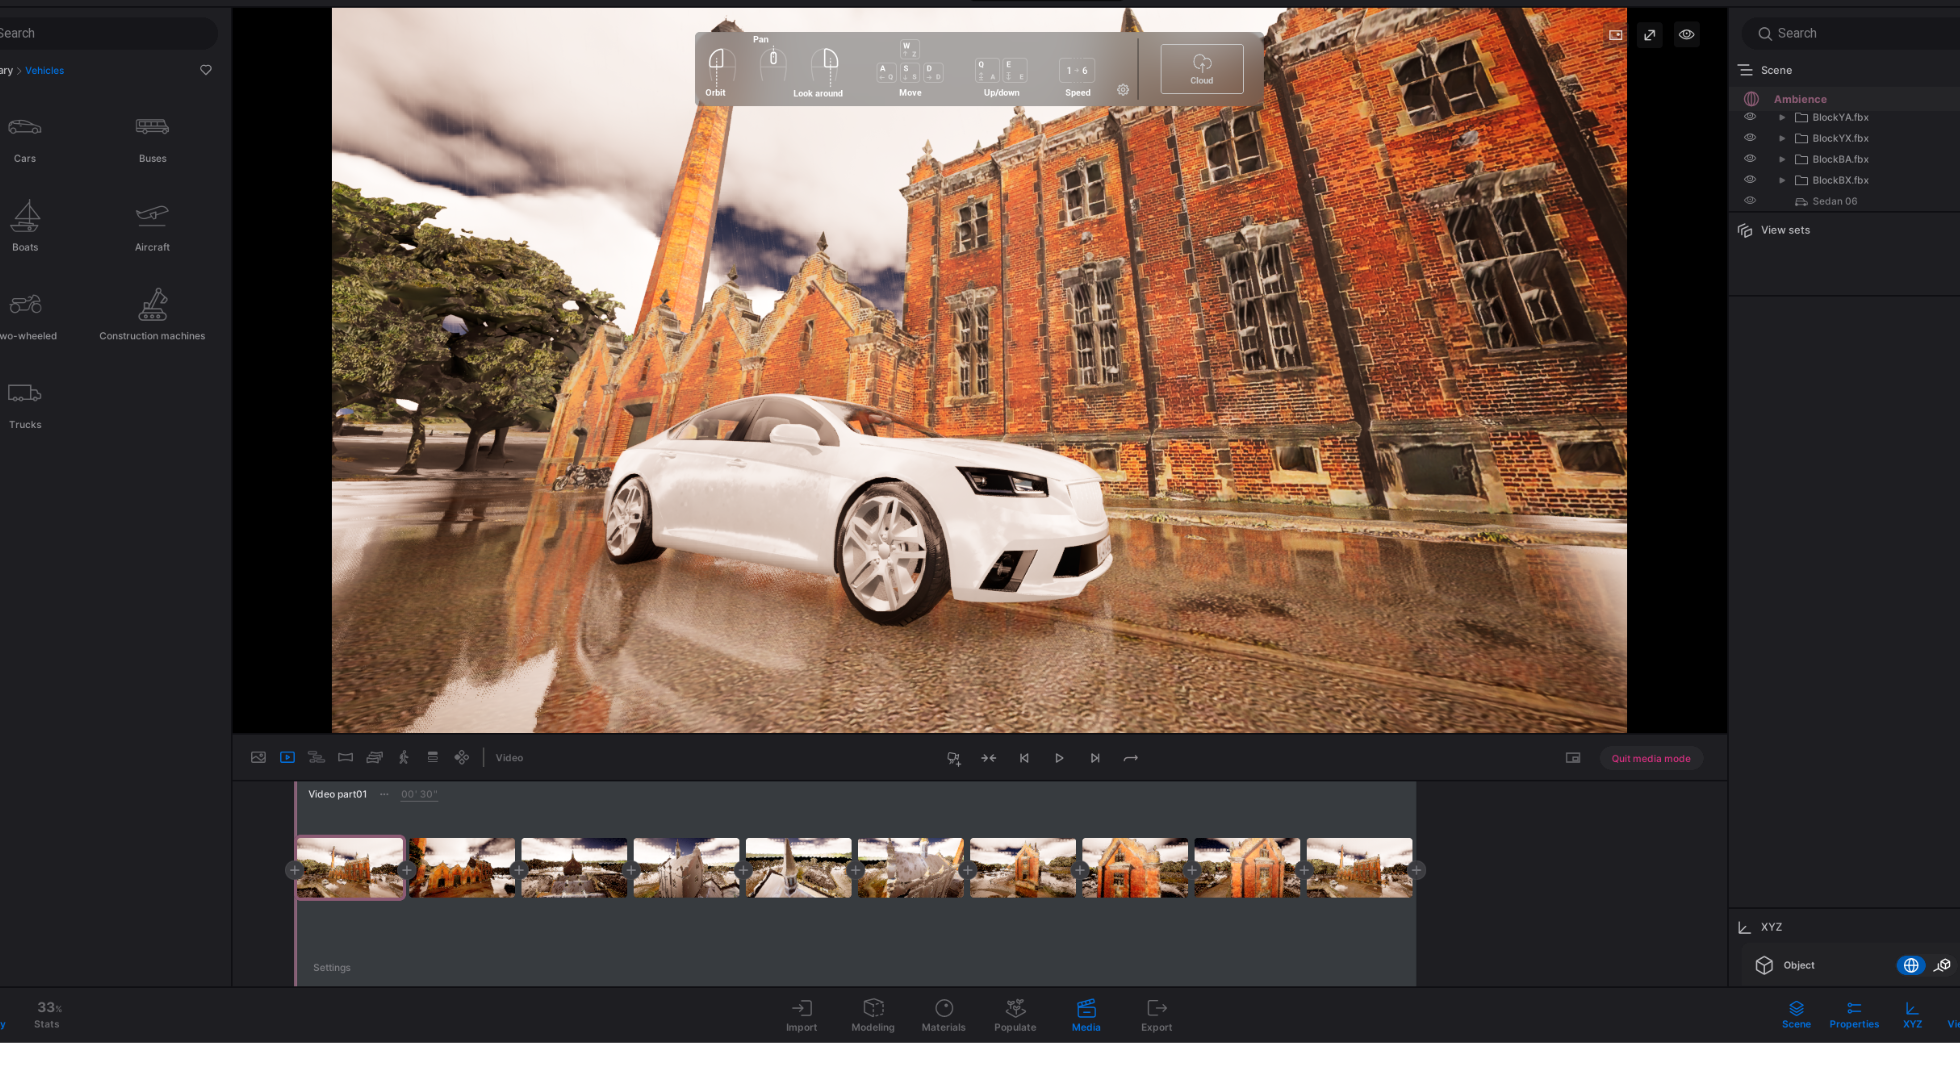Open the Aircraft vehicle category
Image resolution: width=1960 pixels, height=1080 pixels.
(x=152, y=226)
